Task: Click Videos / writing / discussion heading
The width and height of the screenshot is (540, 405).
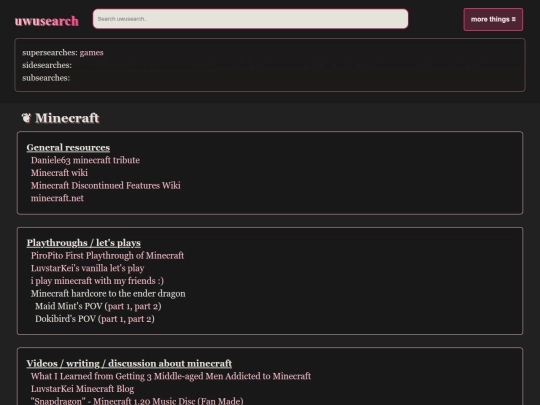Action: coord(129,363)
